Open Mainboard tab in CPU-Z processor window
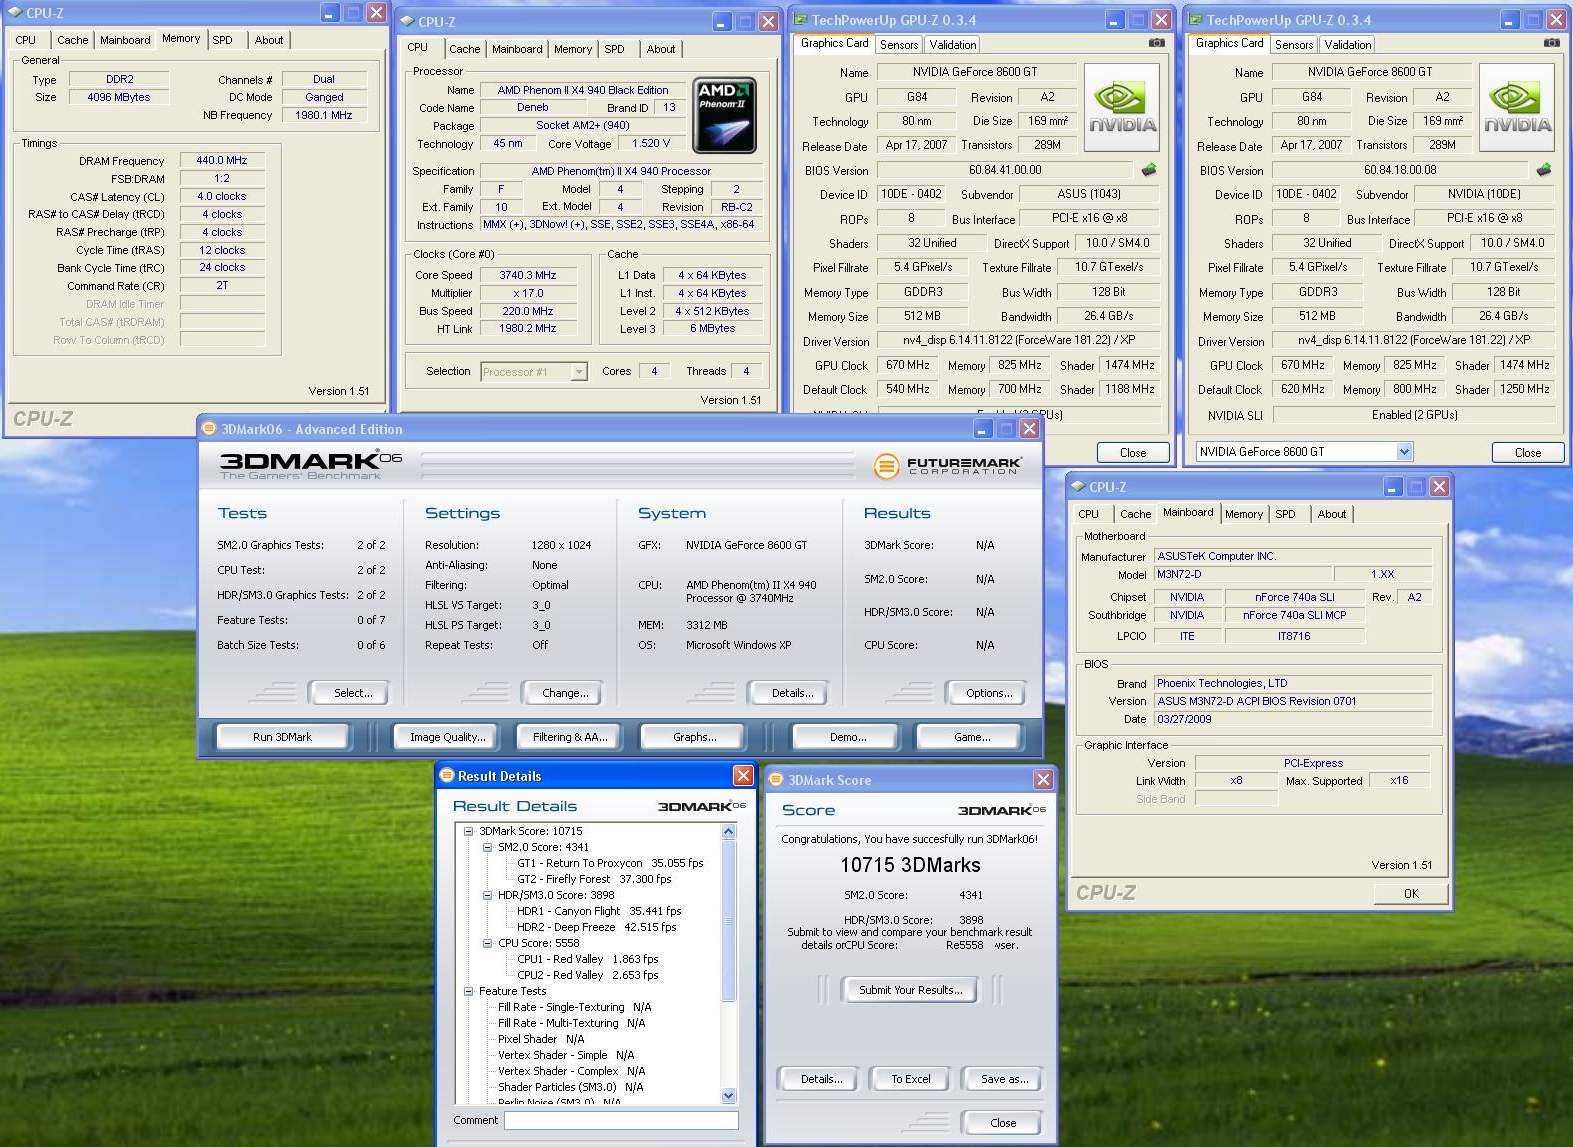Screen dimensions: 1573x1147 517,49
